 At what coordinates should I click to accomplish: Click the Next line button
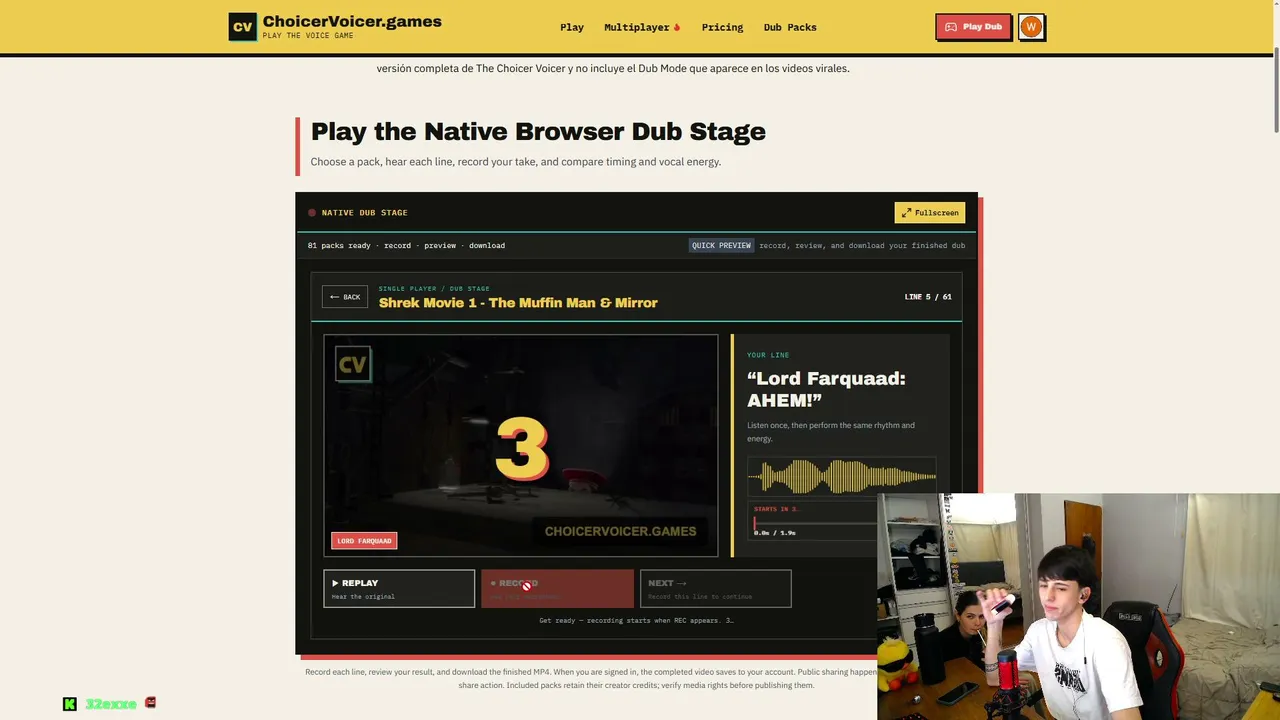click(x=716, y=588)
